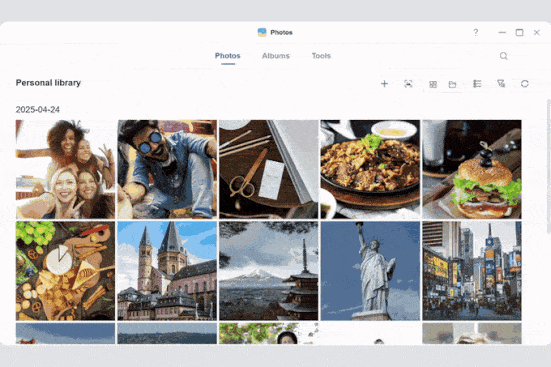Select the 2025-04-24 date label

pyautogui.click(x=38, y=110)
